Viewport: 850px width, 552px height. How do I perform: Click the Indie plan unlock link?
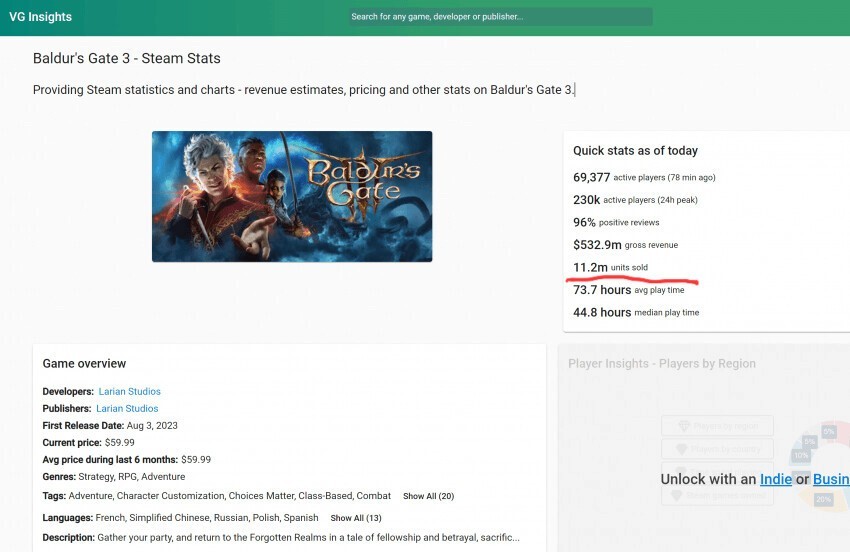[x=775, y=479]
